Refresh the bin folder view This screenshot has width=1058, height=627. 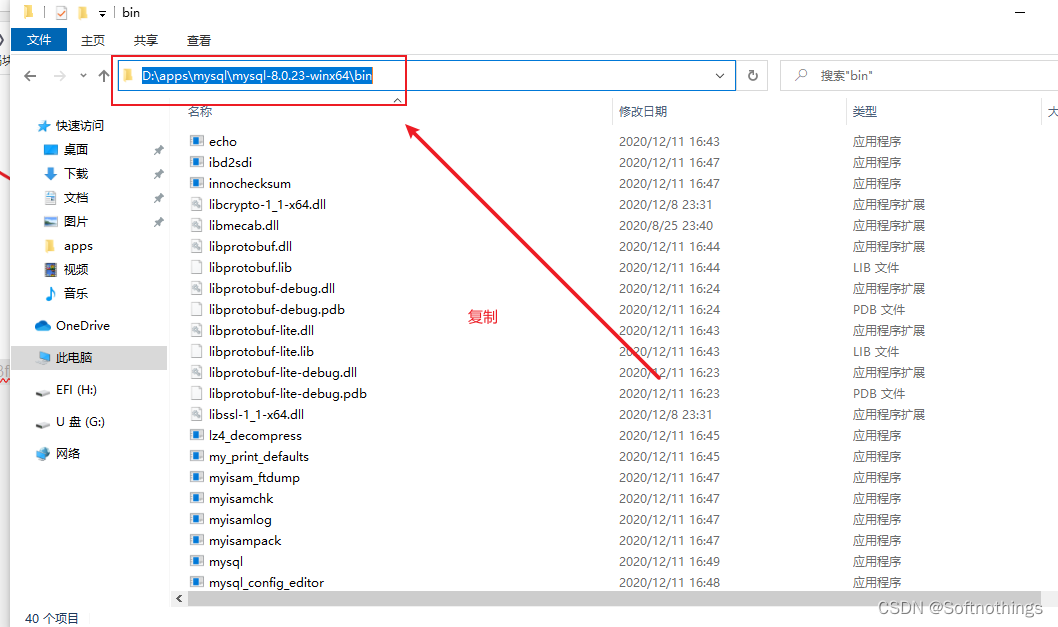click(x=753, y=76)
